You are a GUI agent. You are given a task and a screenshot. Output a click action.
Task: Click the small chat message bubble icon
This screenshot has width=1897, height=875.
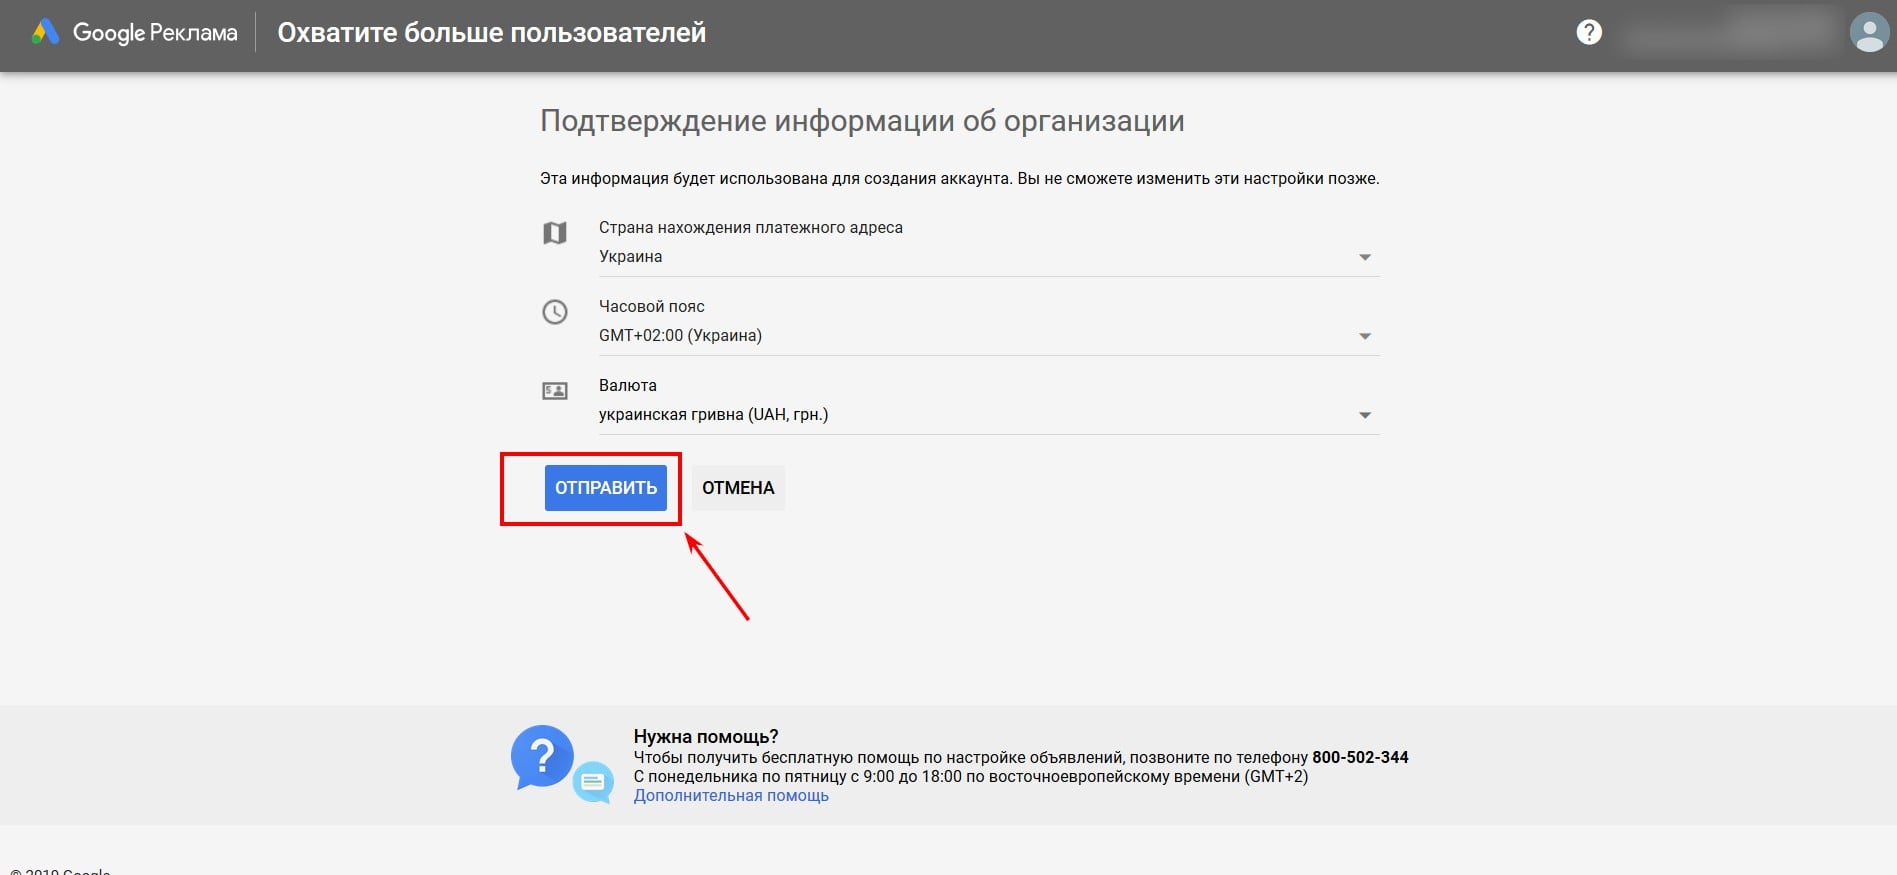pos(593,782)
